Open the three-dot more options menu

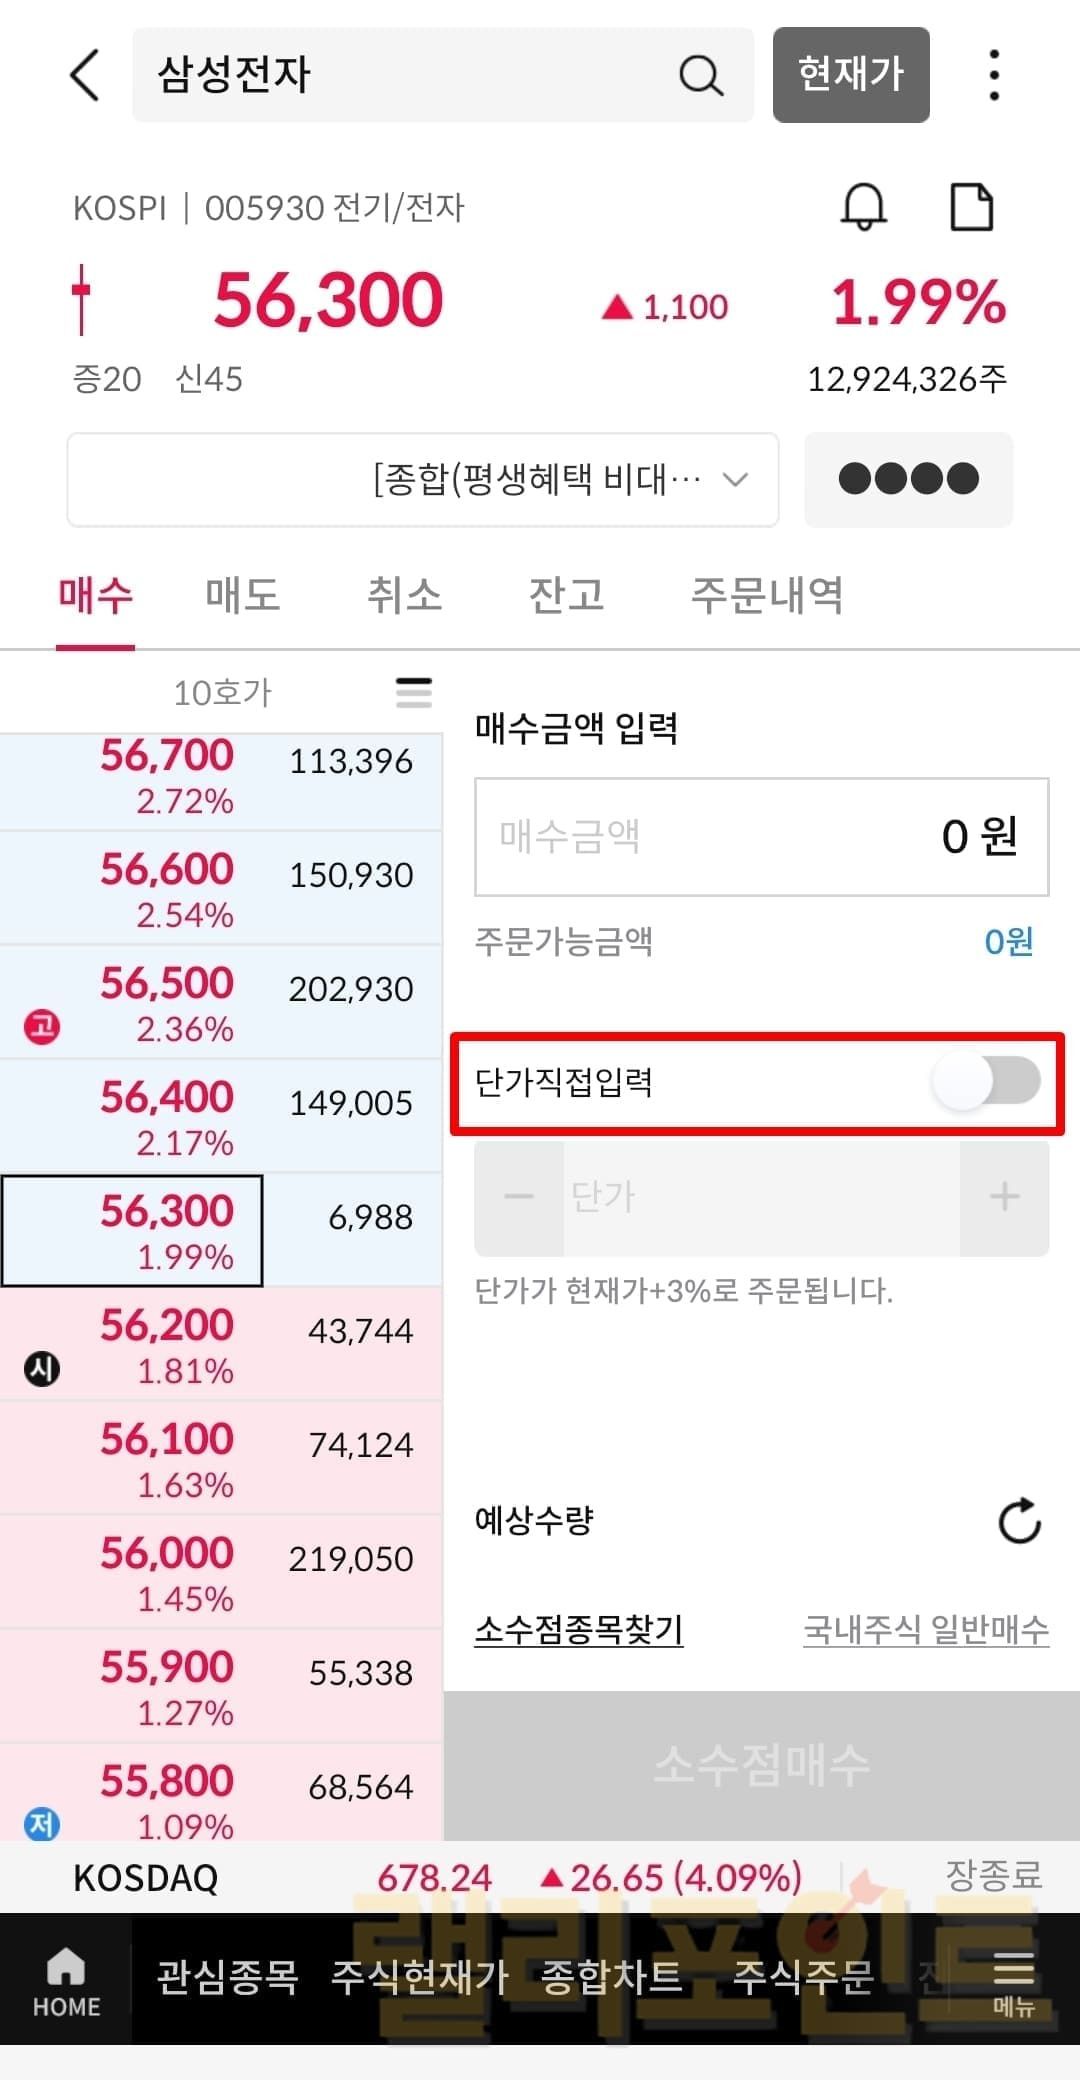(x=993, y=75)
